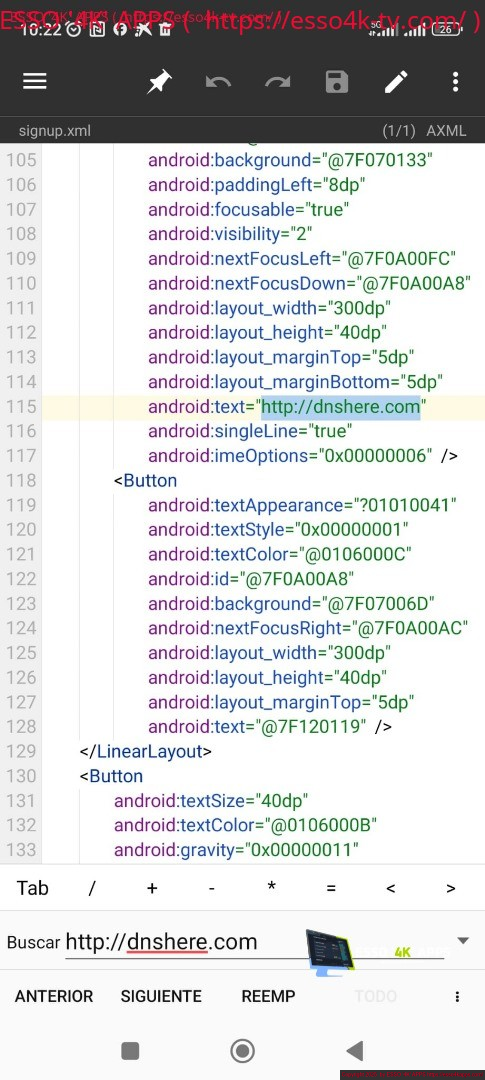Tap REEMP to replace match
Screen dimensions: 485x1080
pos(268,997)
